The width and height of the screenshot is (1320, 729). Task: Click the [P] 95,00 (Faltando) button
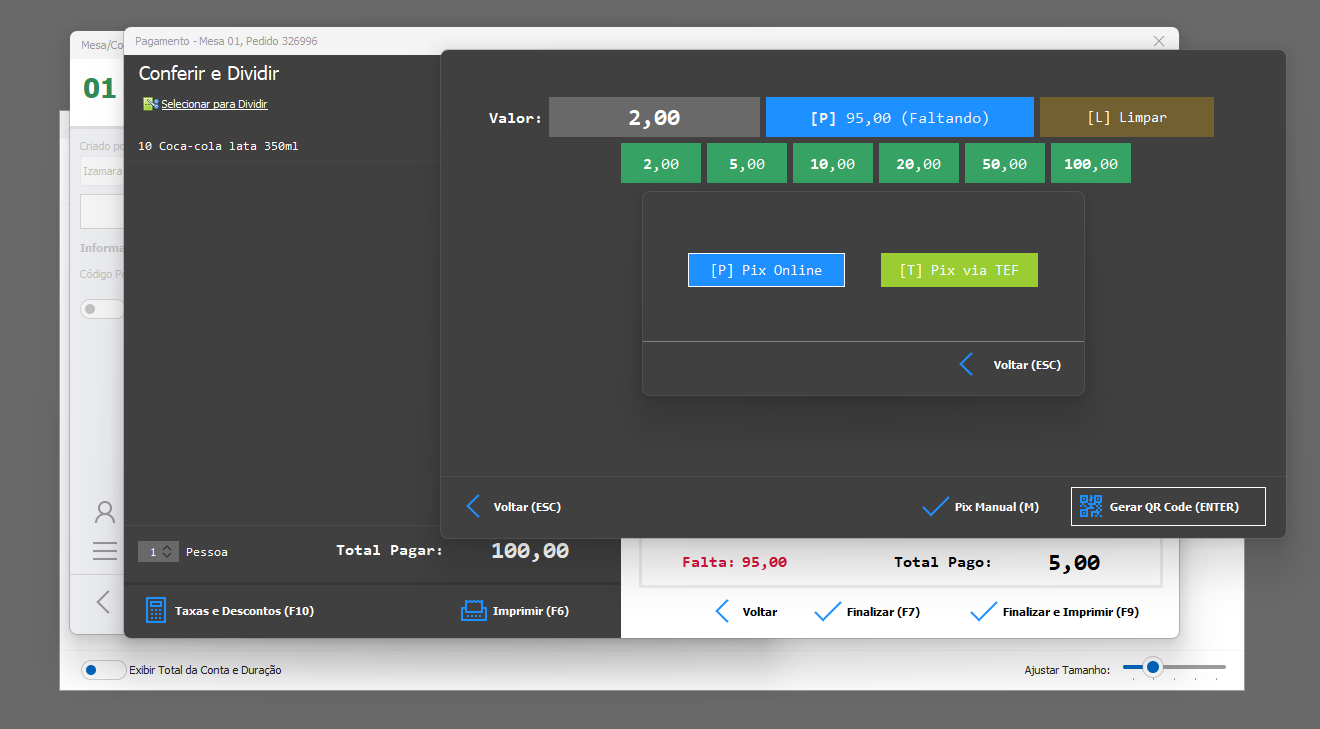click(x=899, y=117)
